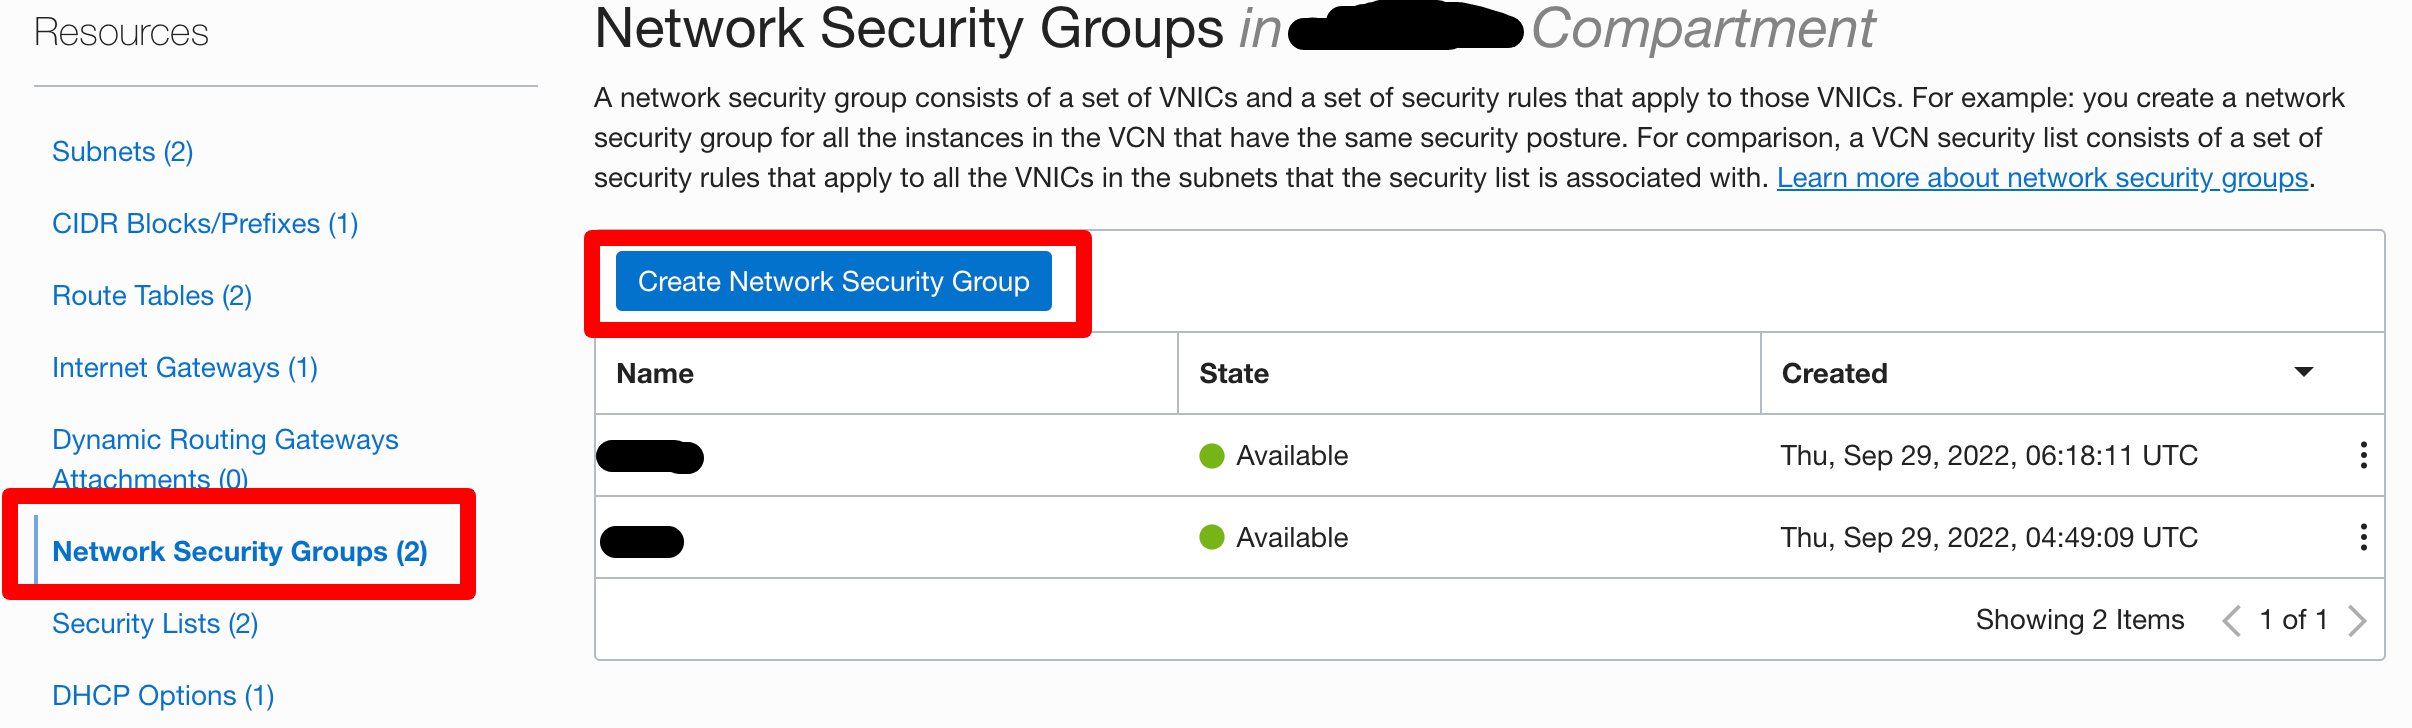Open Internet Gateways (1)
Viewport: 2412px width, 728px height.
coord(184,368)
